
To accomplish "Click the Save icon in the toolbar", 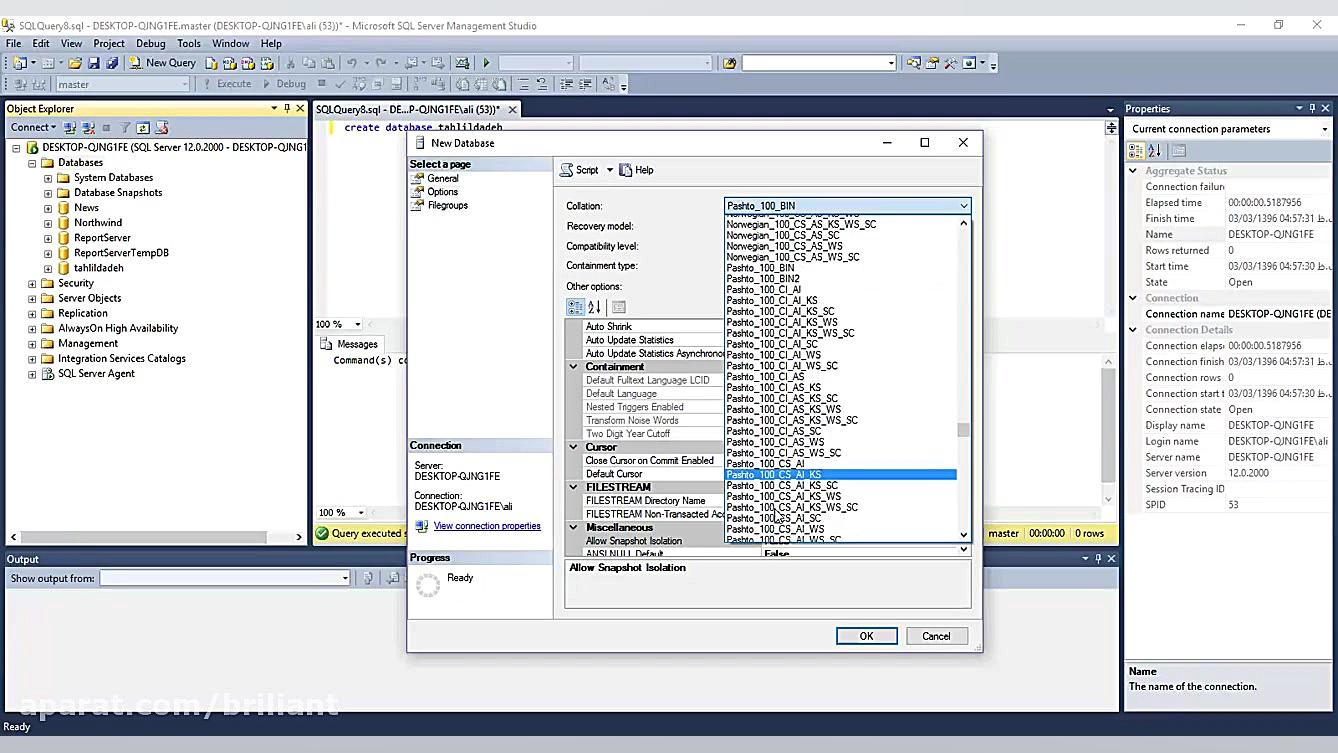I will click(x=94, y=63).
